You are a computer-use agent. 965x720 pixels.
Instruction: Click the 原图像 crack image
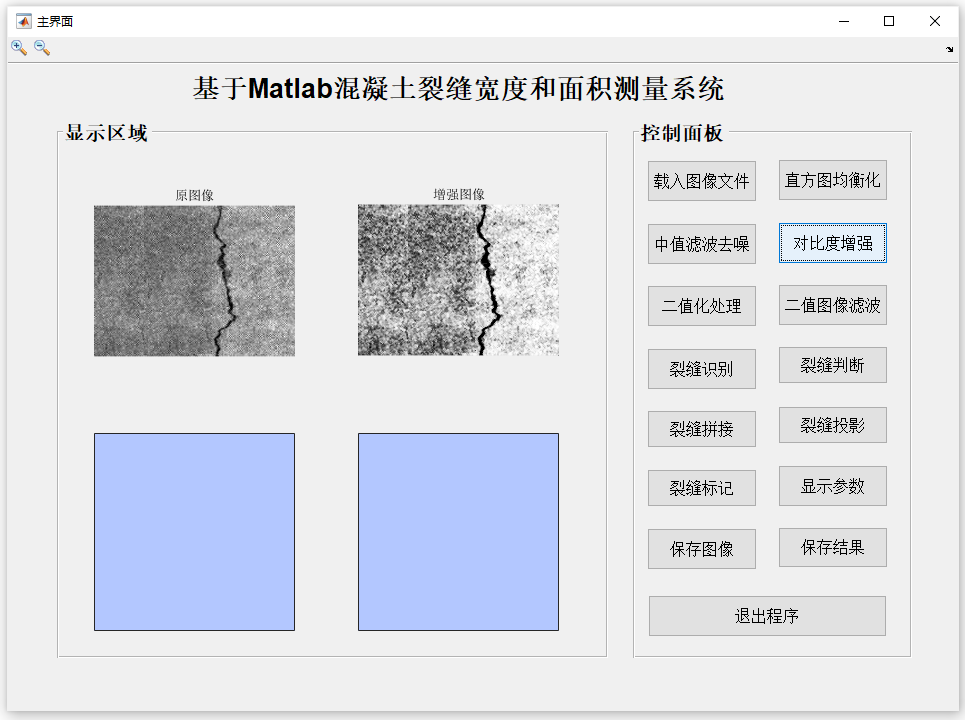(194, 281)
